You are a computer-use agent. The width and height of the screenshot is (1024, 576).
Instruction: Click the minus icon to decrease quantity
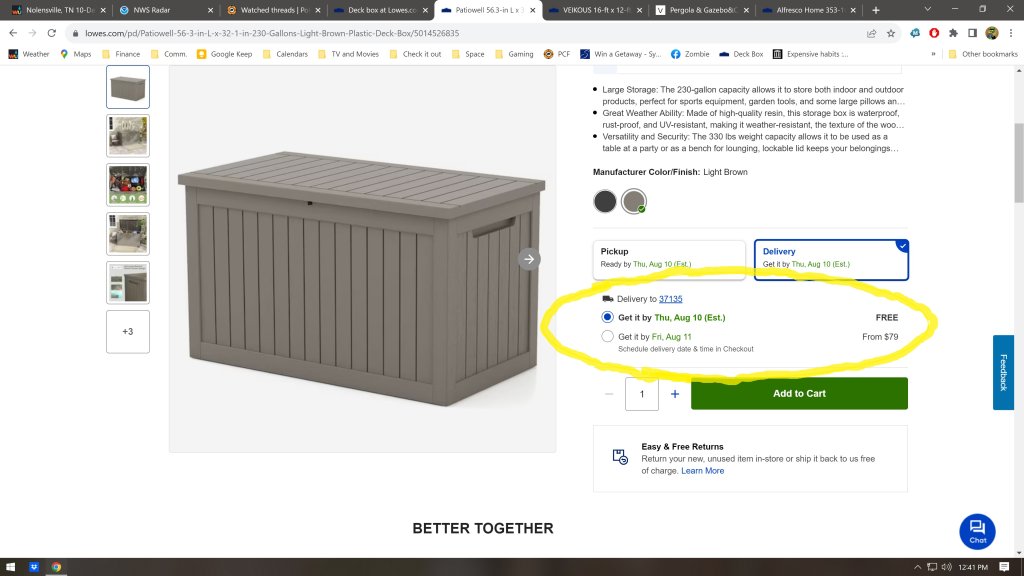609,394
